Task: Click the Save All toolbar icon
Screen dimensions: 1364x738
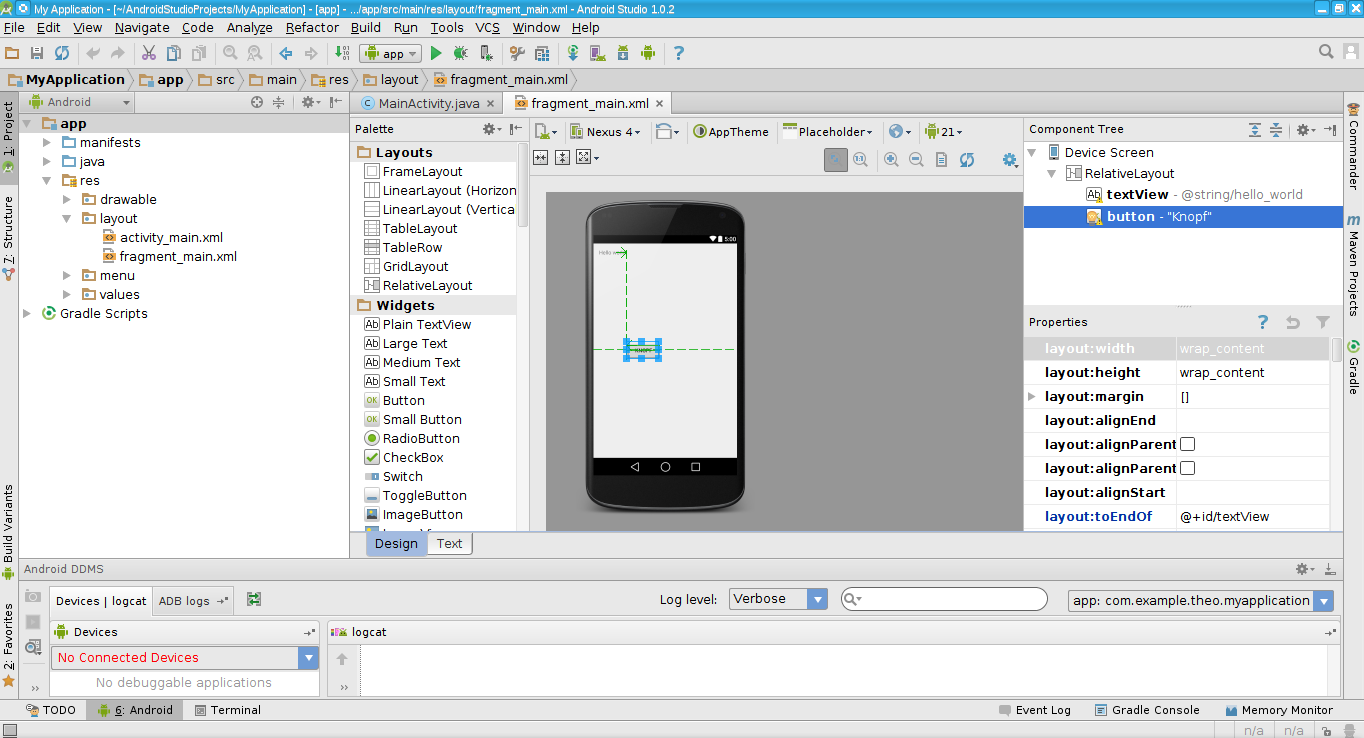Action: click(37, 53)
